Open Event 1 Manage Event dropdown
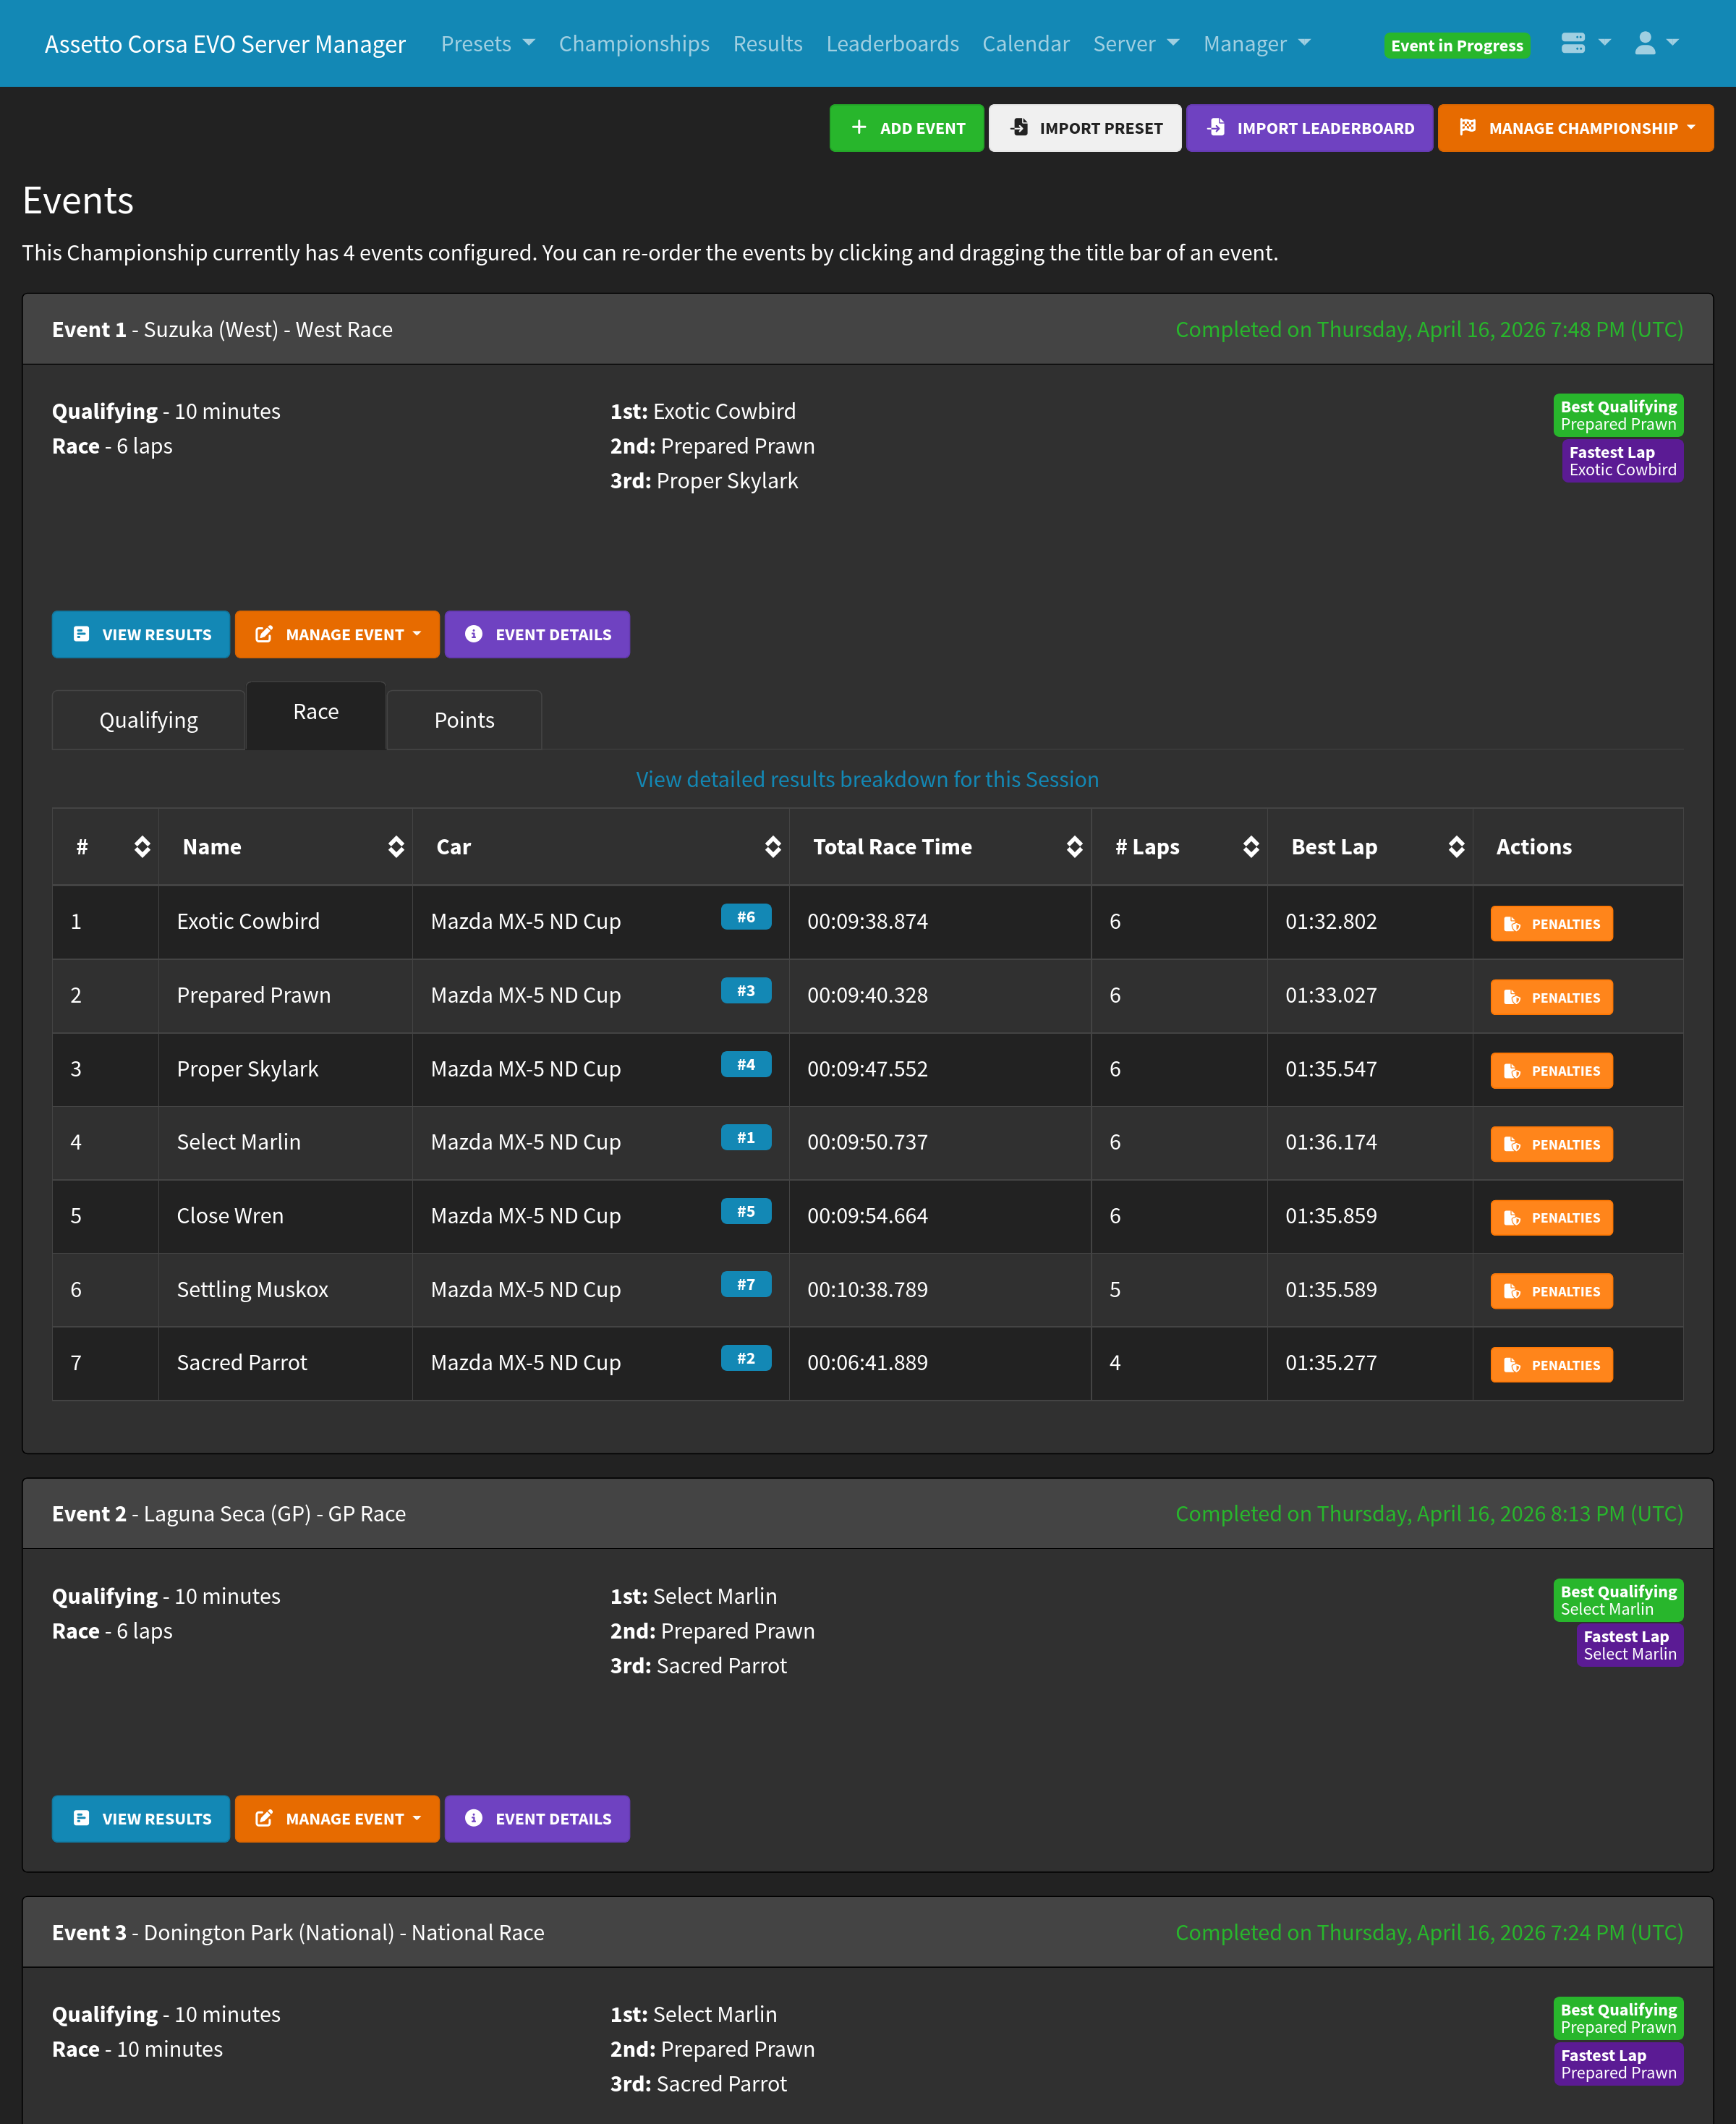 coord(337,634)
